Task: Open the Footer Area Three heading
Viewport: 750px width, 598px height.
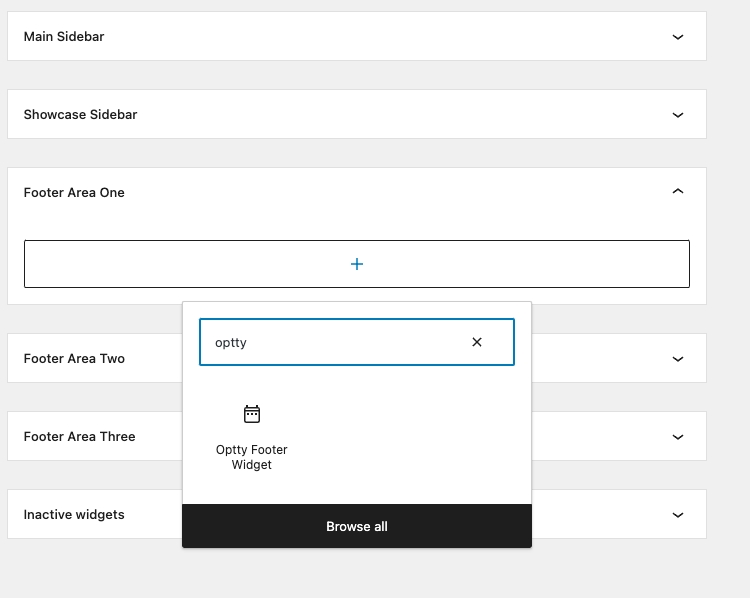Action: pos(79,436)
